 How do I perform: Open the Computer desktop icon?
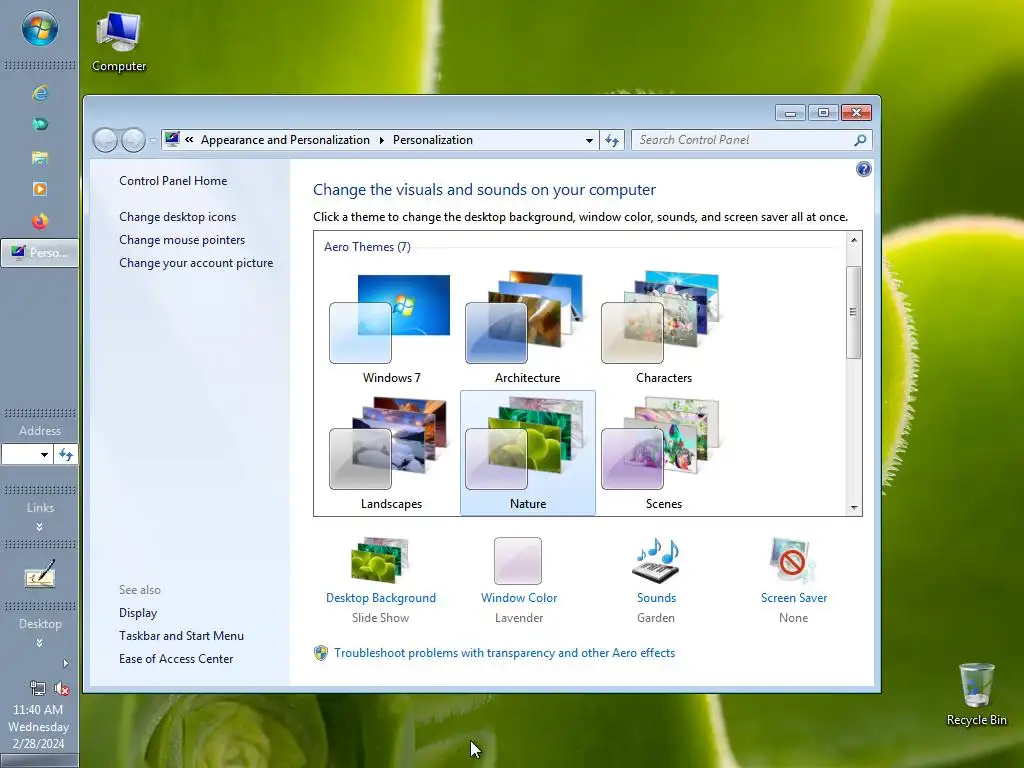tap(119, 42)
